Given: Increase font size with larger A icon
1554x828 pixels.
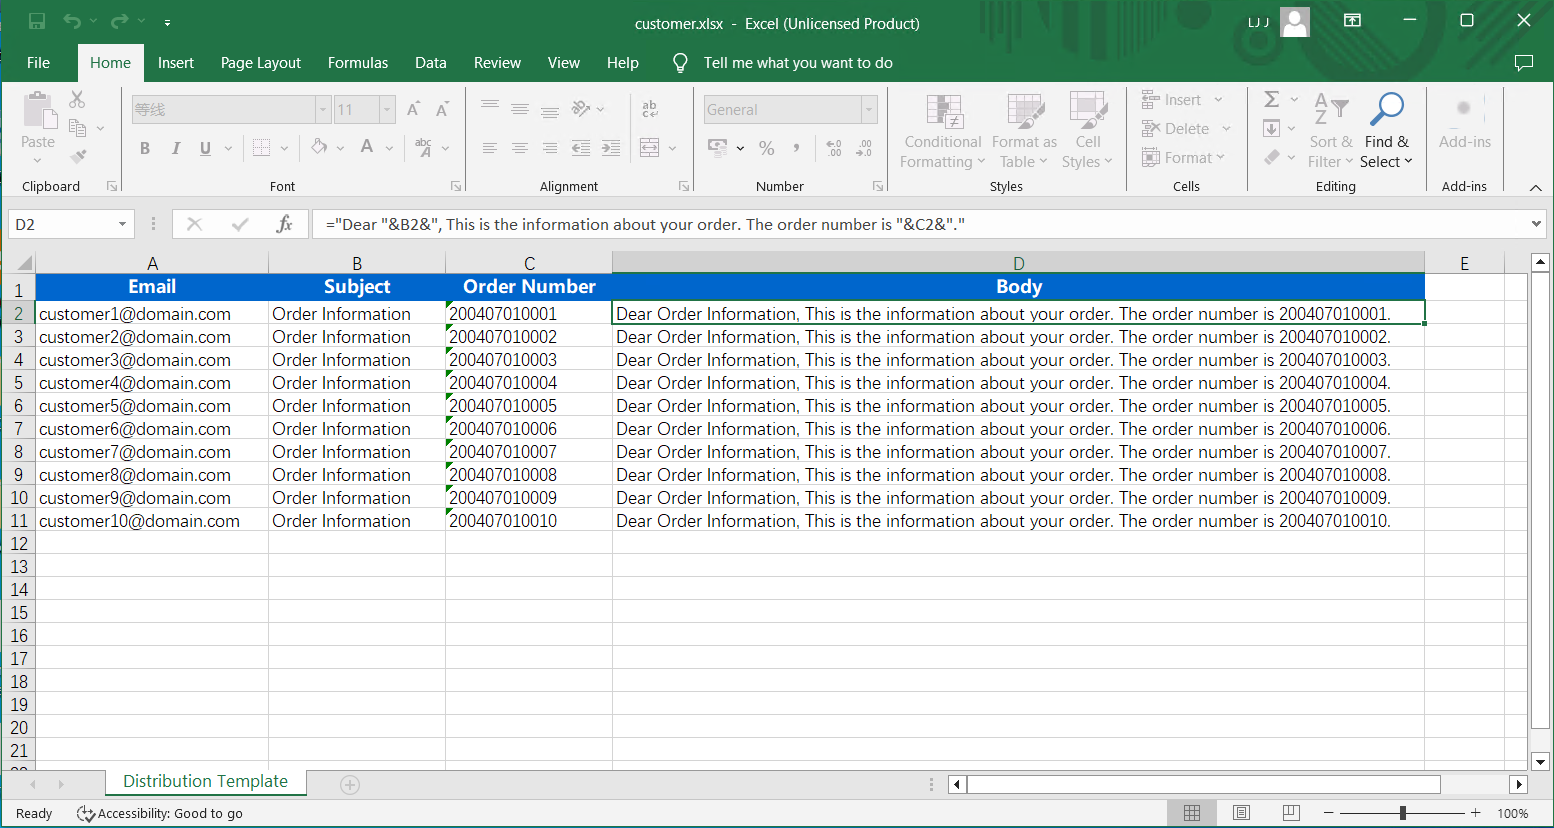Looking at the screenshot, I should tap(413, 109).
